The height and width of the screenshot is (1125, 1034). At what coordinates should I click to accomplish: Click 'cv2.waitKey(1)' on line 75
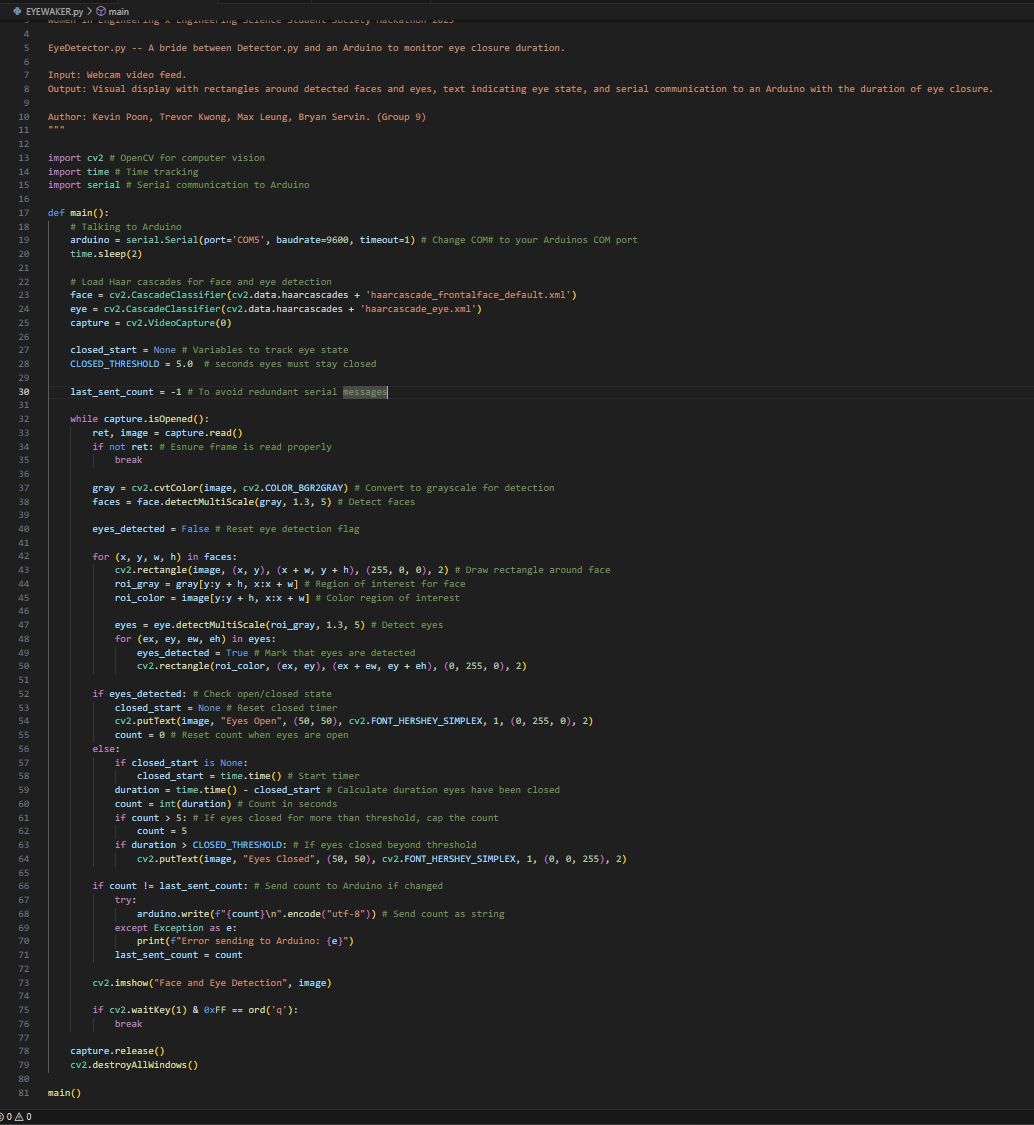click(148, 1010)
